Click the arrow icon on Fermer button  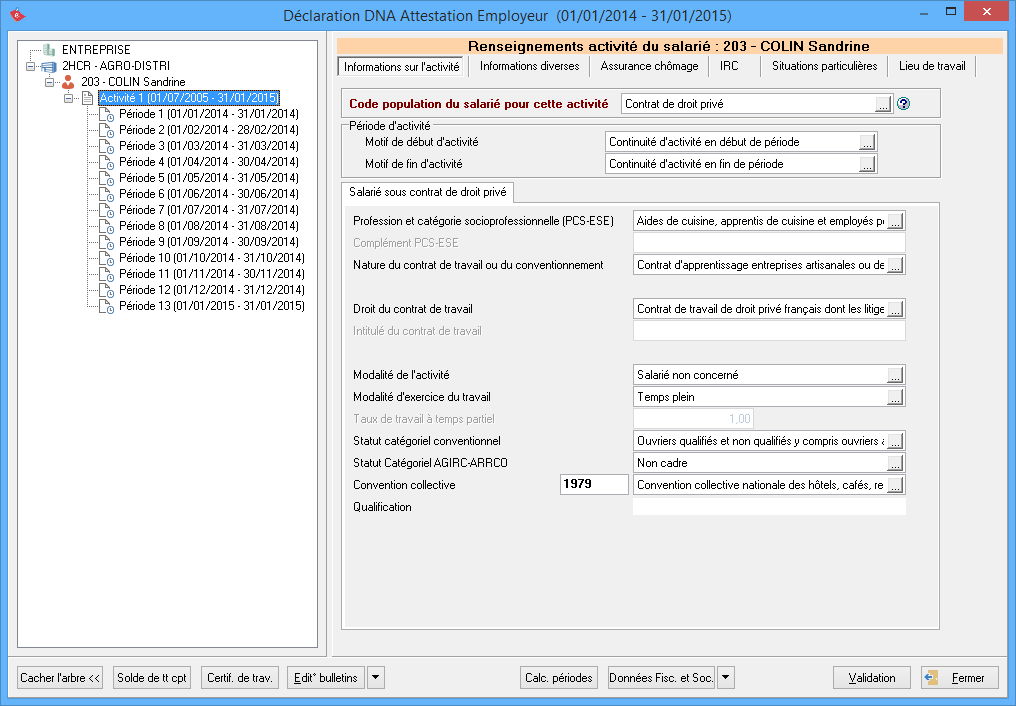coord(931,677)
